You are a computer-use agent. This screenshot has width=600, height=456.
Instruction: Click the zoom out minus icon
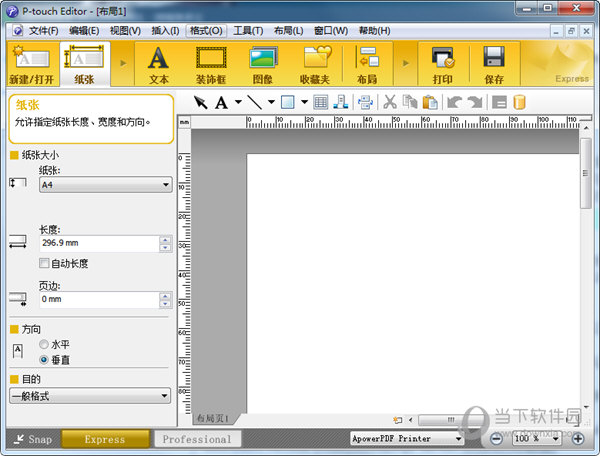coord(496,438)
